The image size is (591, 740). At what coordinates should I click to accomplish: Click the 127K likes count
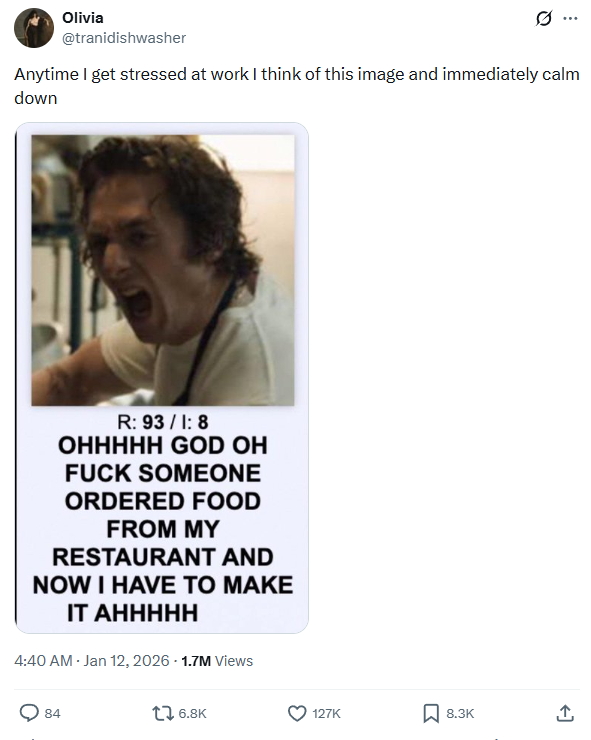point(327,714)
